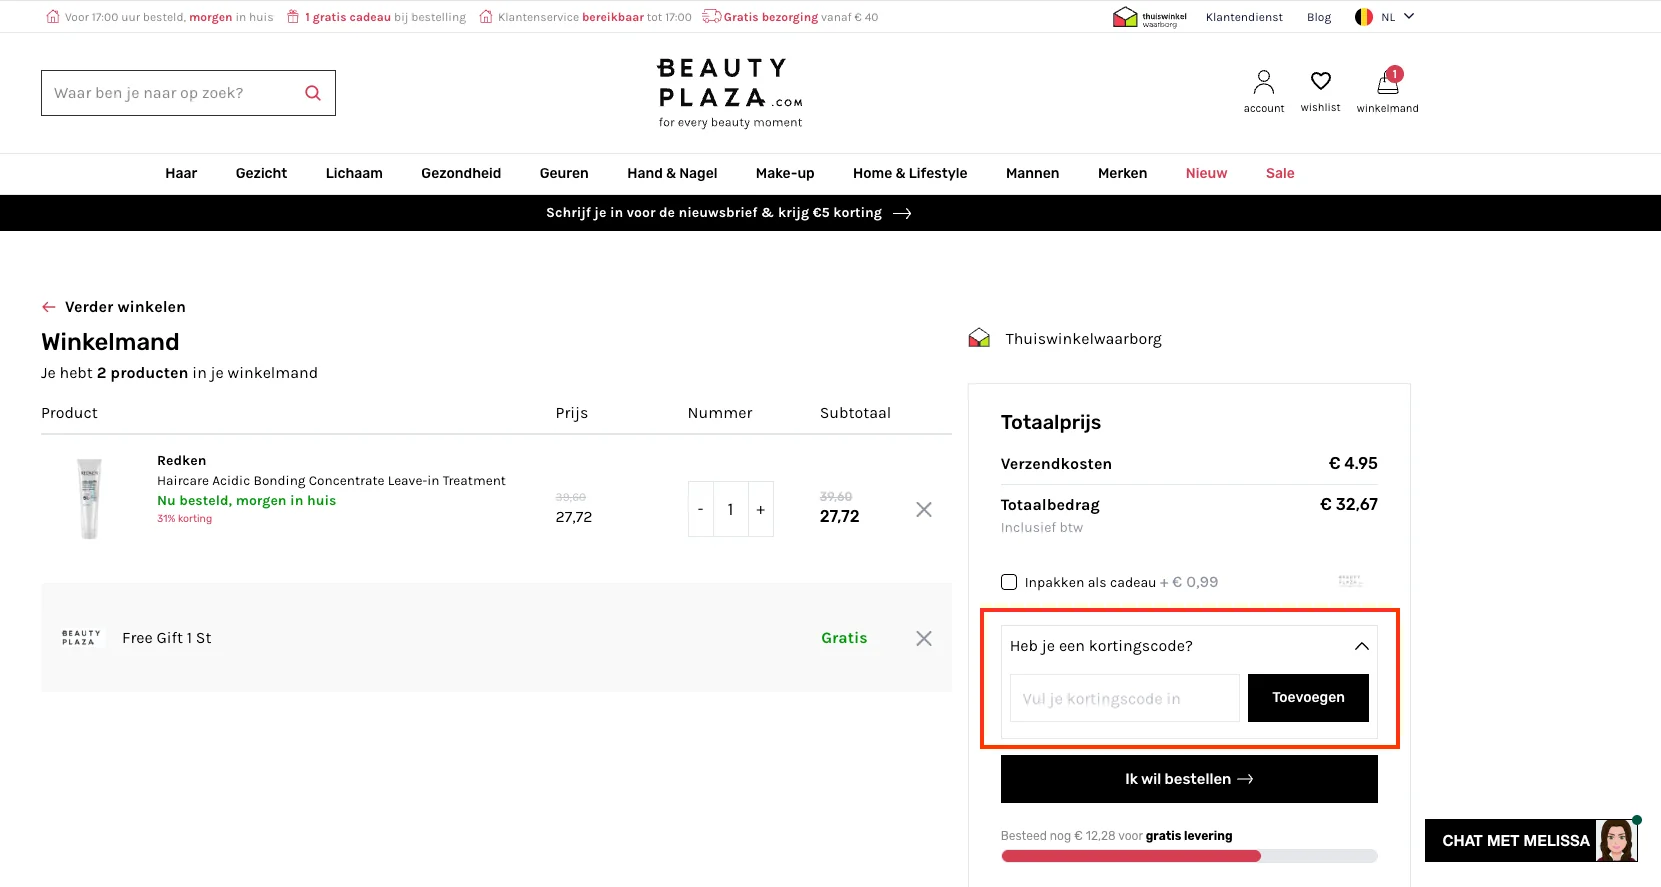Click the Gratis label on Free Gift row
The height and width of the screenshot is (887, 1661).
844,638
